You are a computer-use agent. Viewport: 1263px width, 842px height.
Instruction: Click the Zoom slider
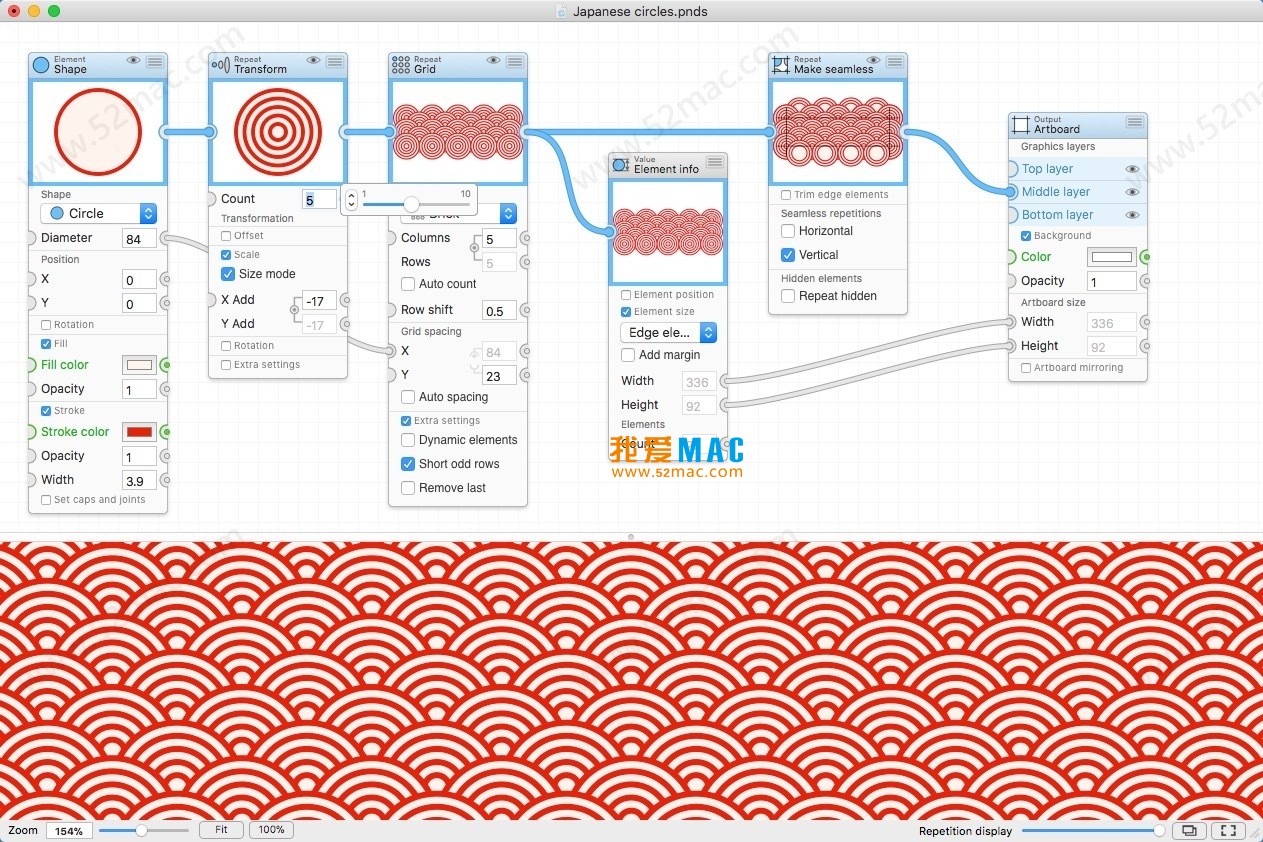(x=143, y=830)
